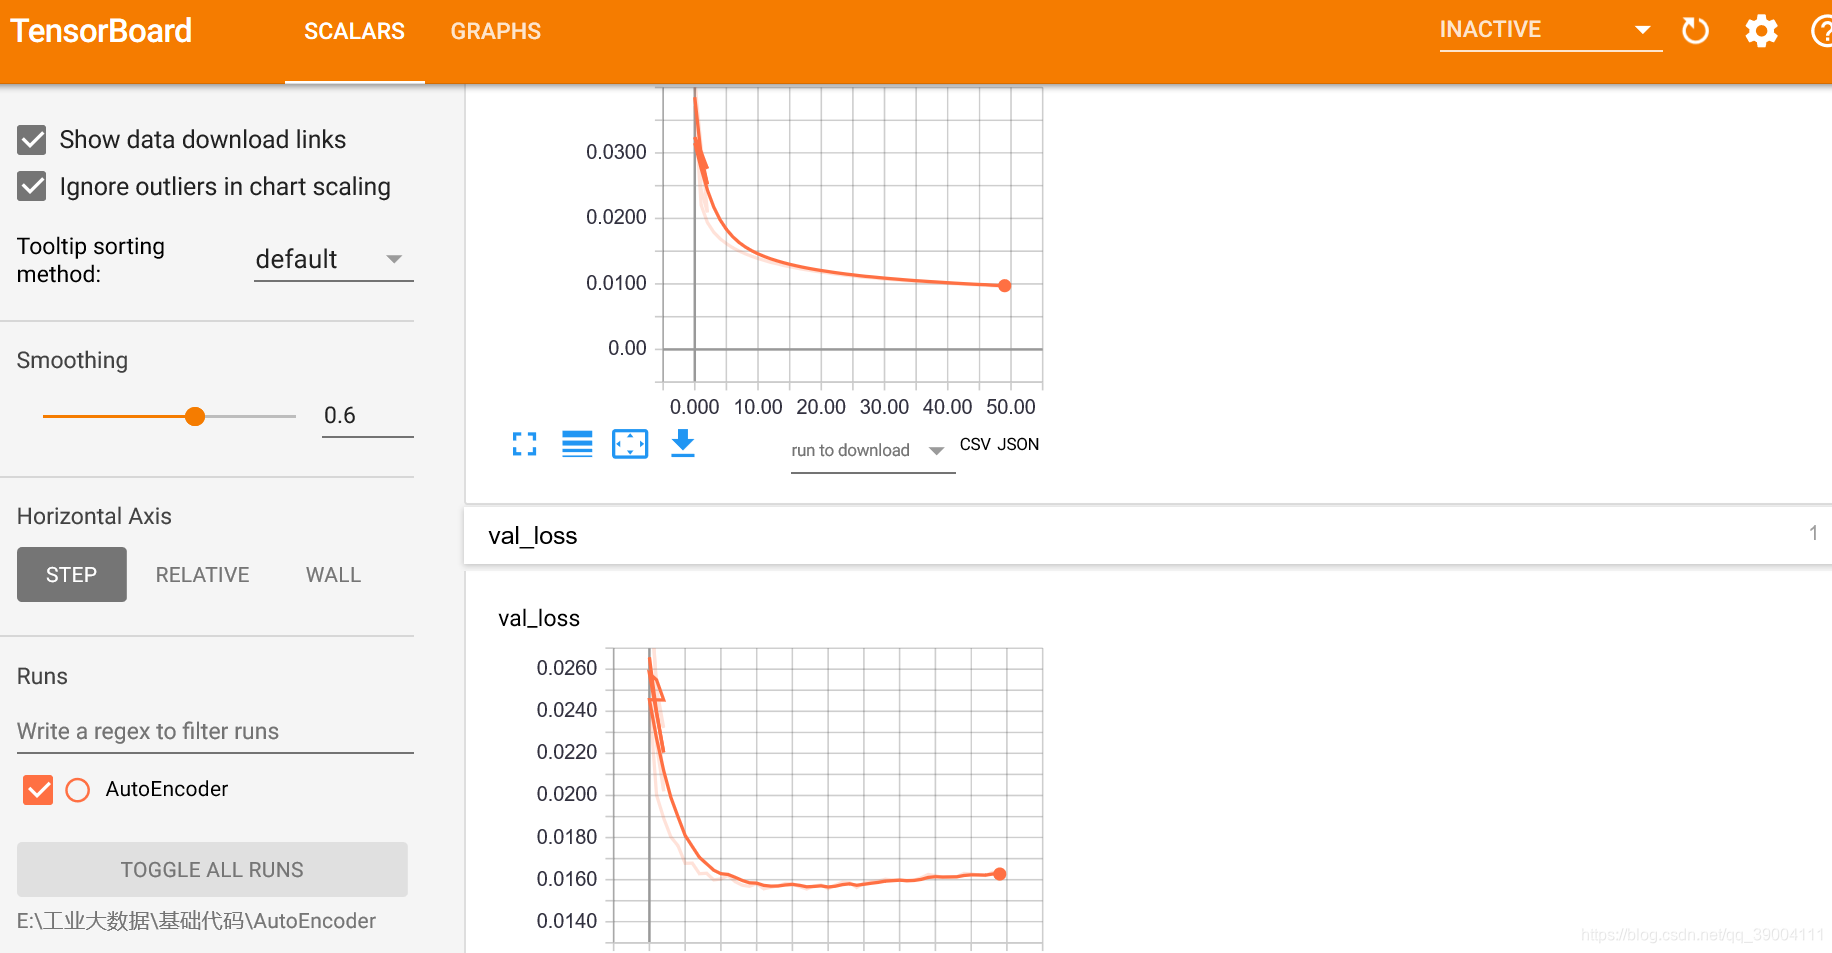1832x953 pixels.
Task: Click TOGGLE ALL RUNS button
Action: coord(212,870)
